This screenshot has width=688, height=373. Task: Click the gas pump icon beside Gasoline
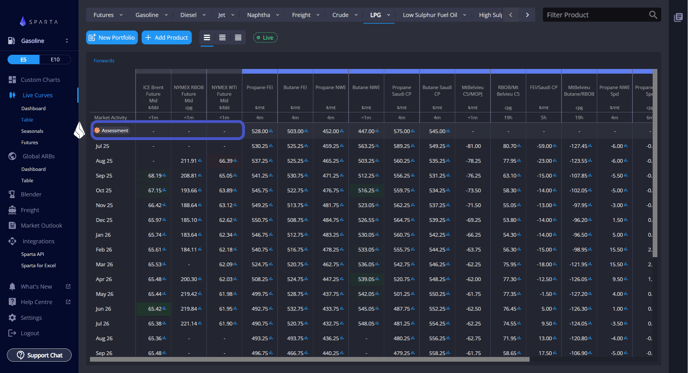pyautogui.click(x=12, y=40)
